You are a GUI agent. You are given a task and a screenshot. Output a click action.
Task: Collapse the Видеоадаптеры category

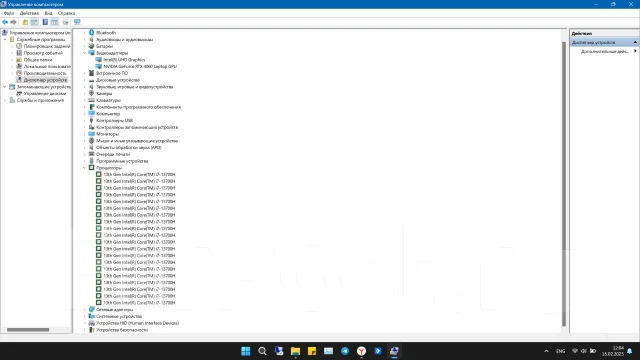pos(84,53)
